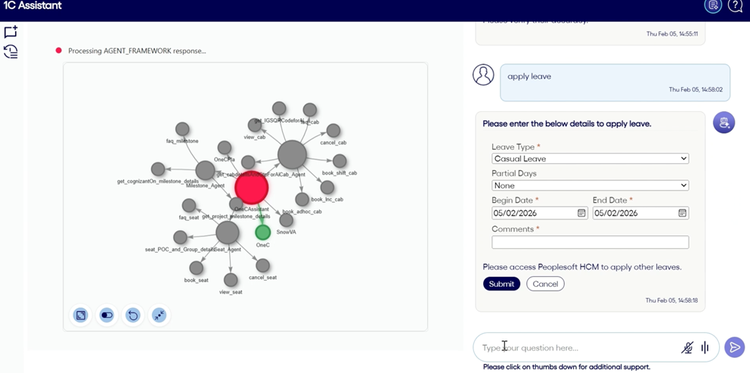Cancel the leave form

[x=545, y=284]
